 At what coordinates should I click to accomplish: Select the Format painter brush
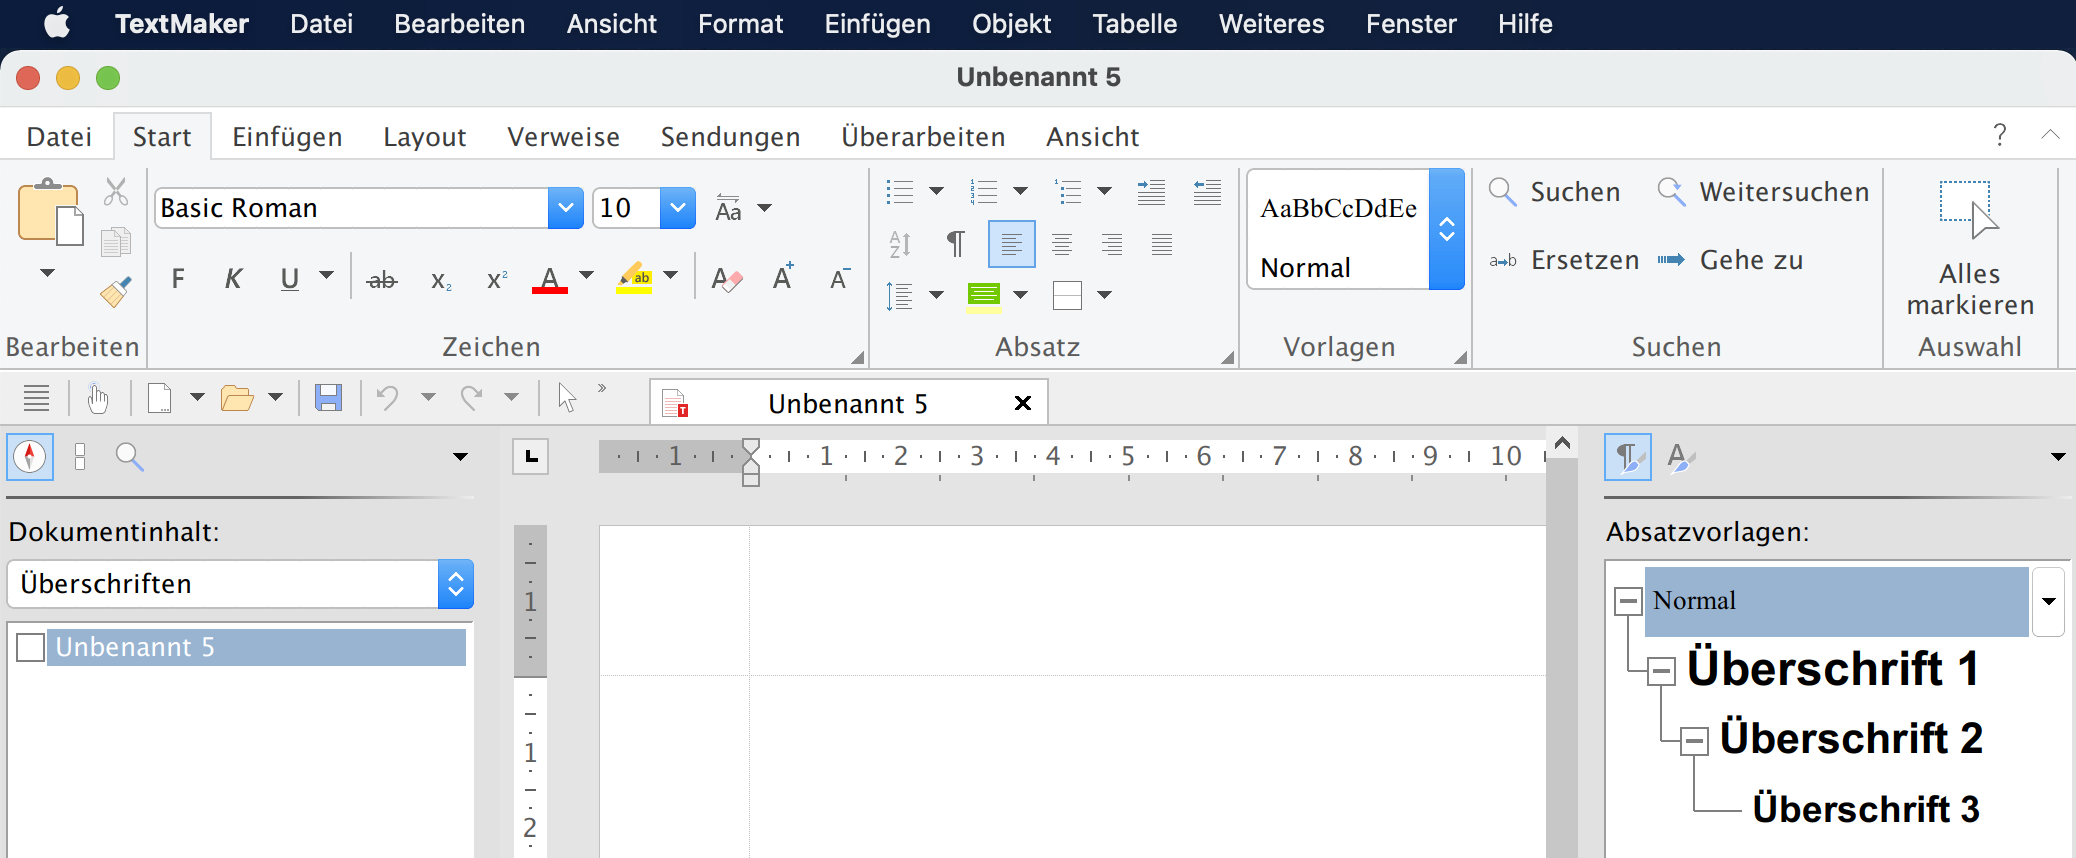pos(116,291)
